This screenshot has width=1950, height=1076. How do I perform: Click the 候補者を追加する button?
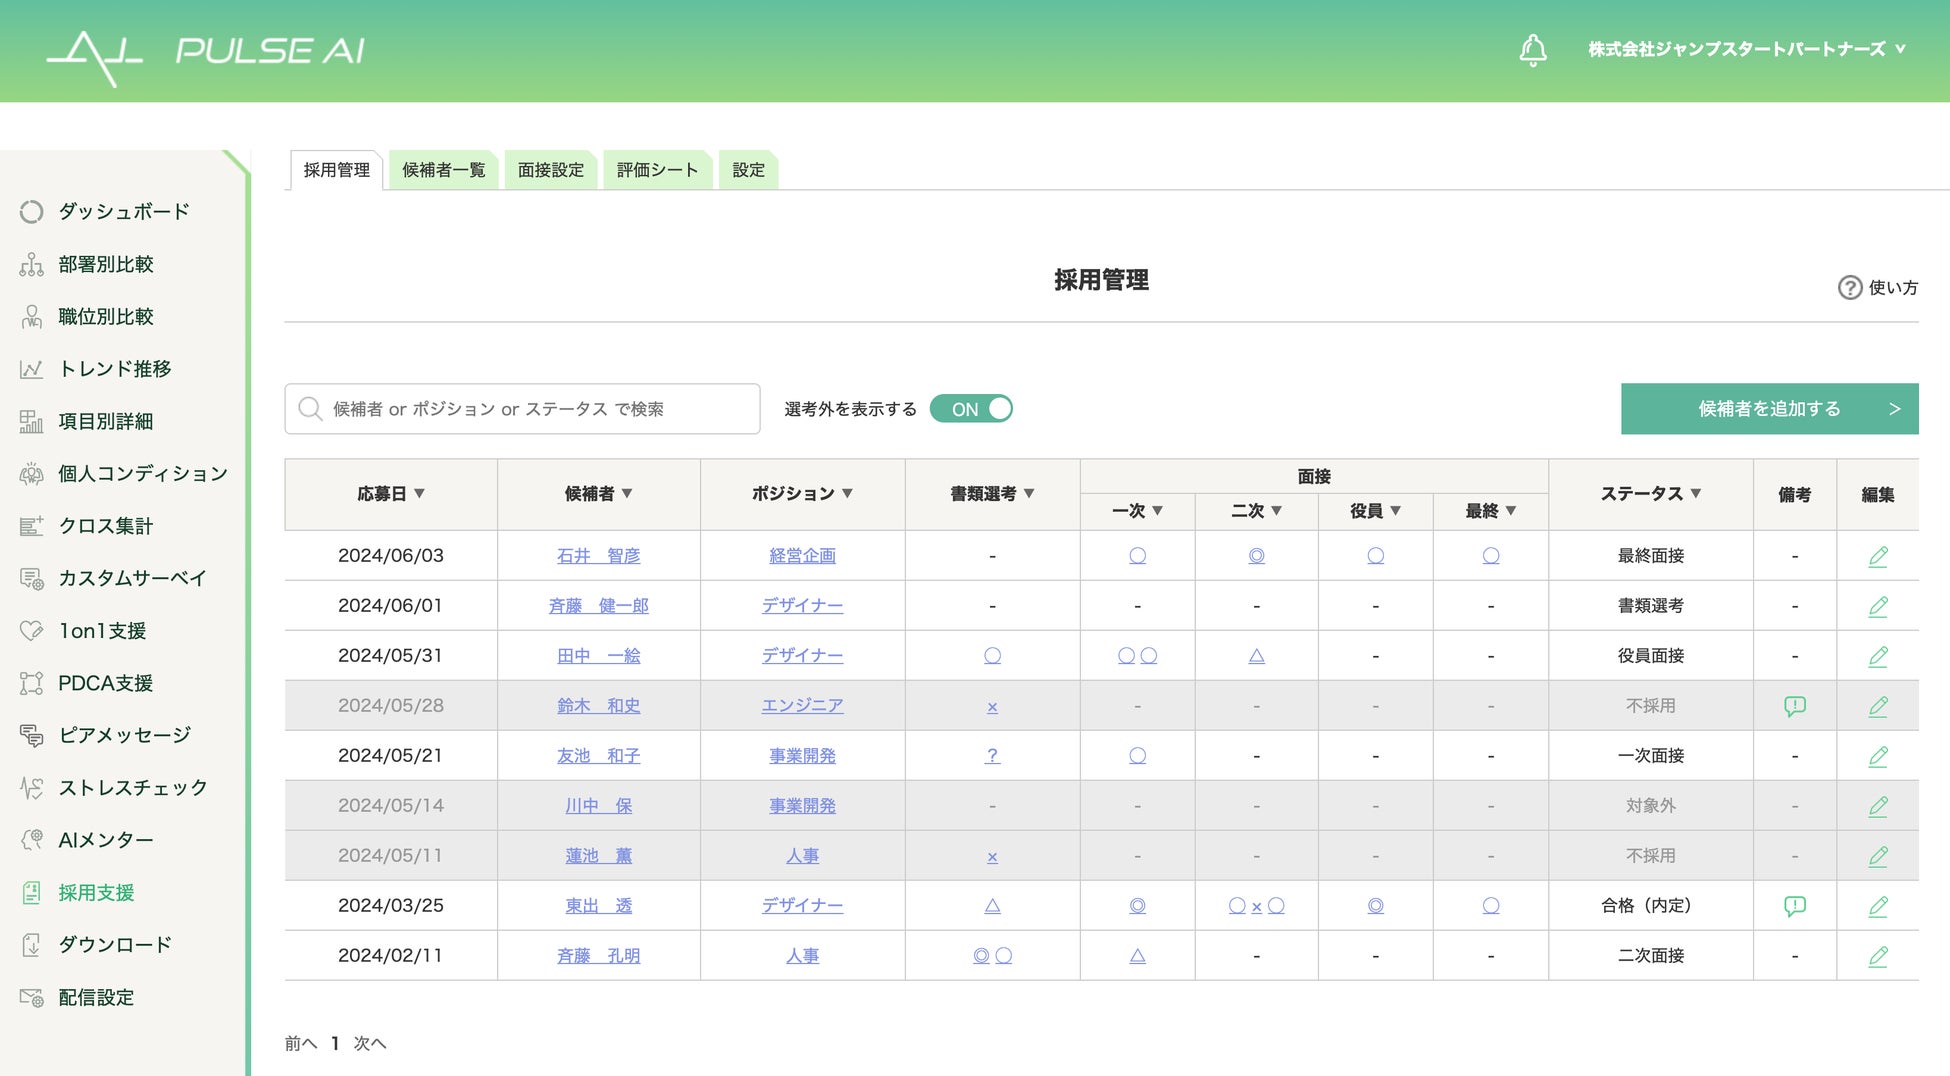coord(1768,409)
